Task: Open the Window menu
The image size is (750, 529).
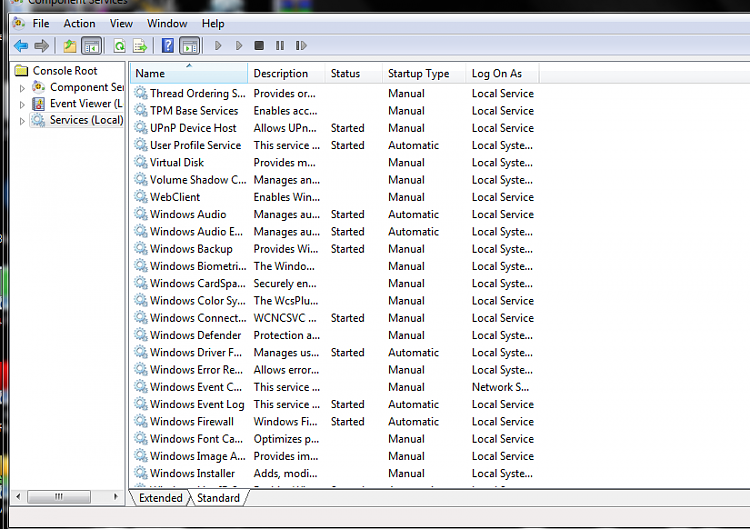Action: pyautogui.click(x=167, y=23)
